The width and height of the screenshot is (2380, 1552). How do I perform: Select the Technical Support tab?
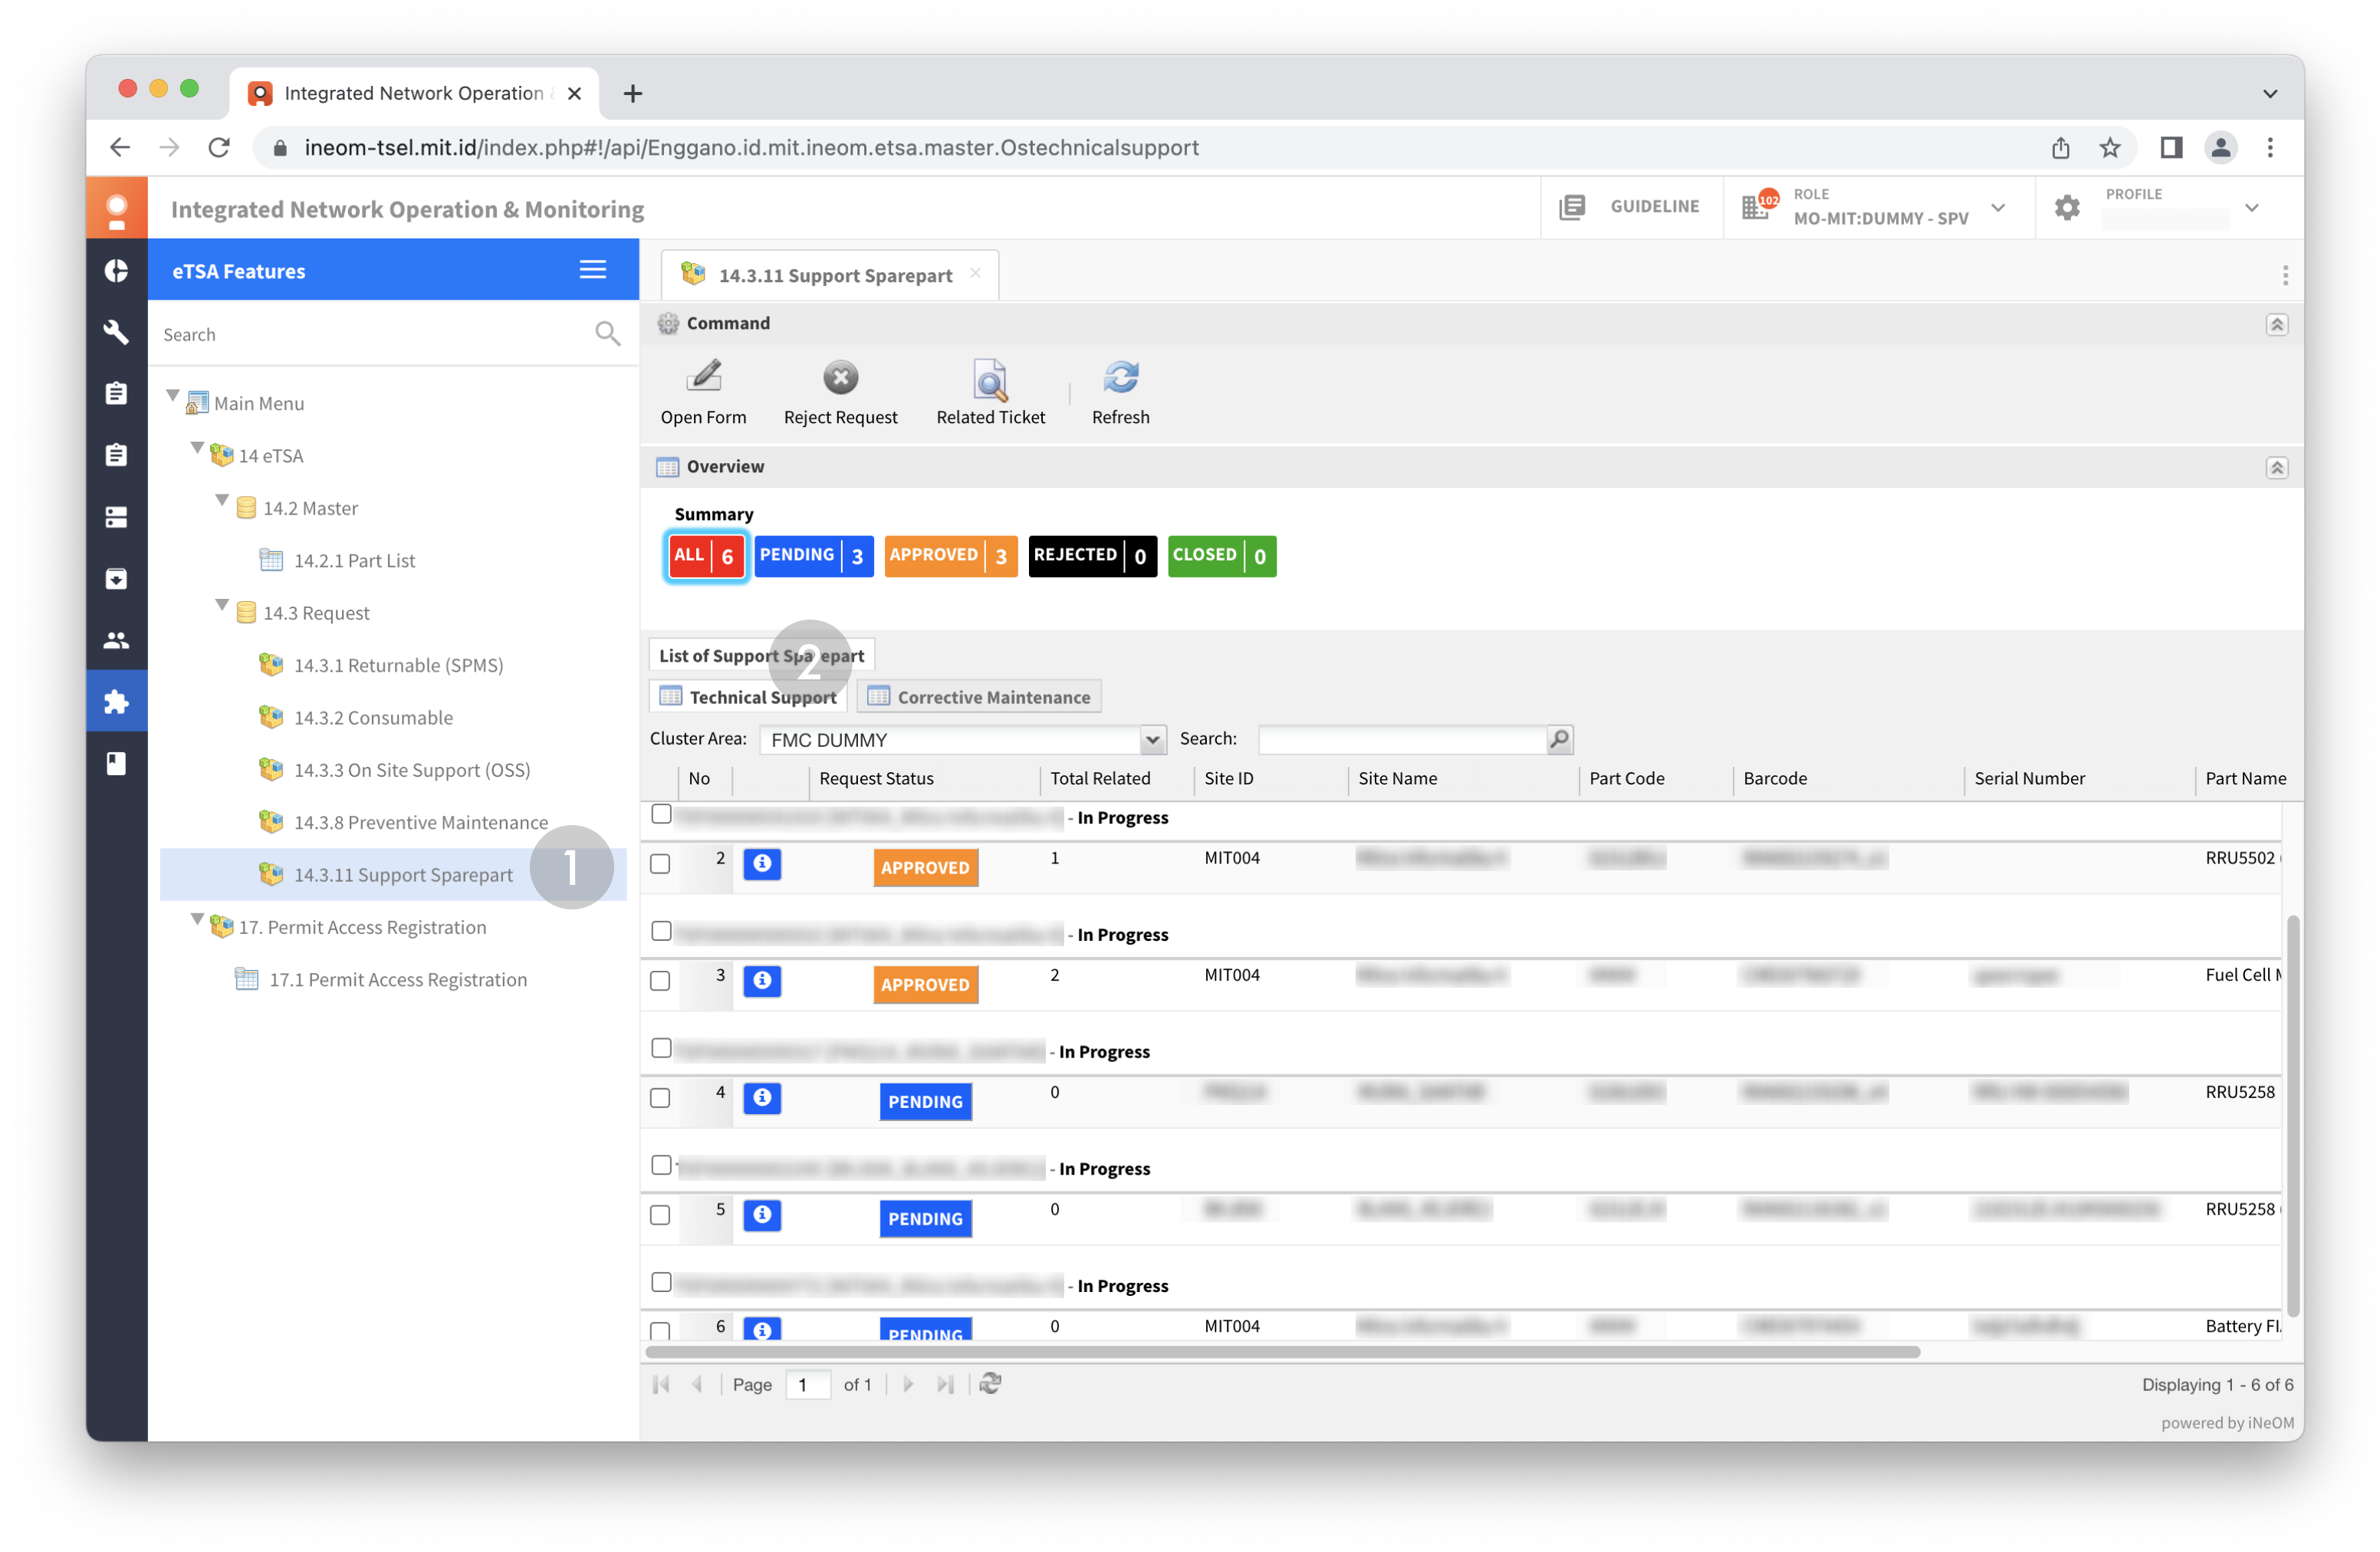[748, 697]
